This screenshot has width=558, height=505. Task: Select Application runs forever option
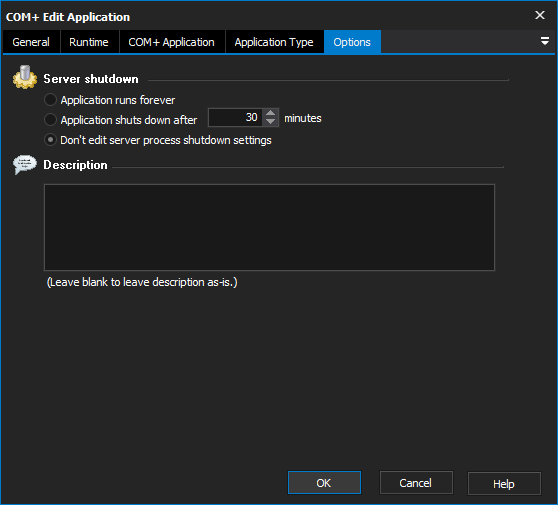110,100
